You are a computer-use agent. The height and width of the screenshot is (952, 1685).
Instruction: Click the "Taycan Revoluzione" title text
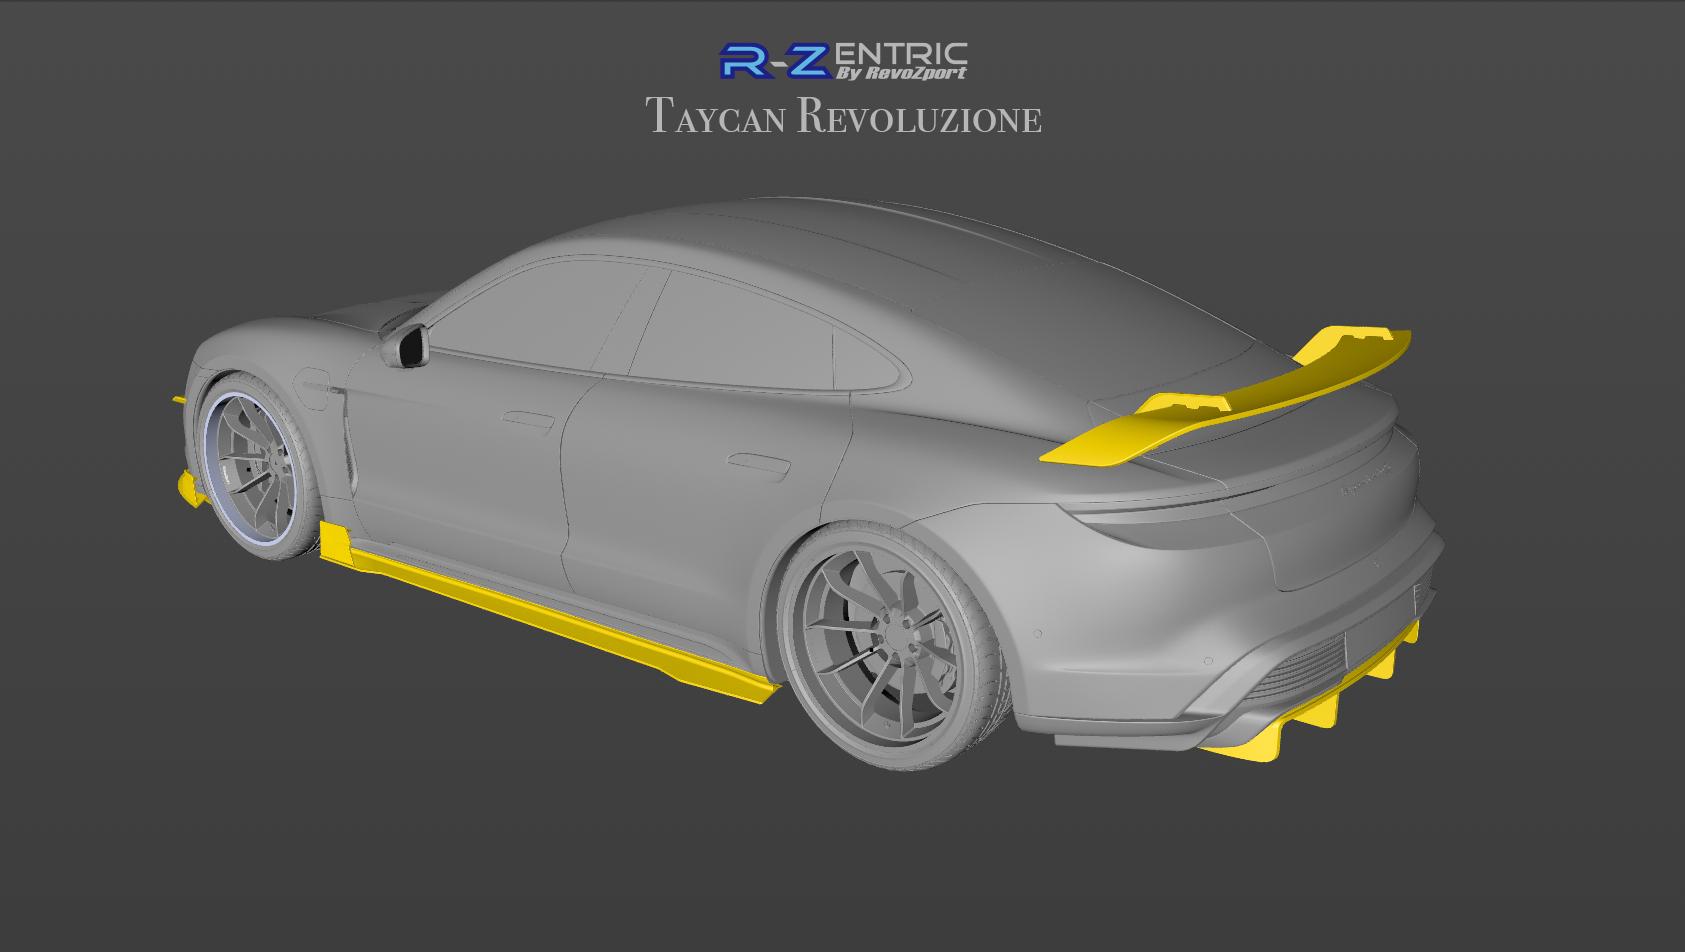click(x=844, y=116)
